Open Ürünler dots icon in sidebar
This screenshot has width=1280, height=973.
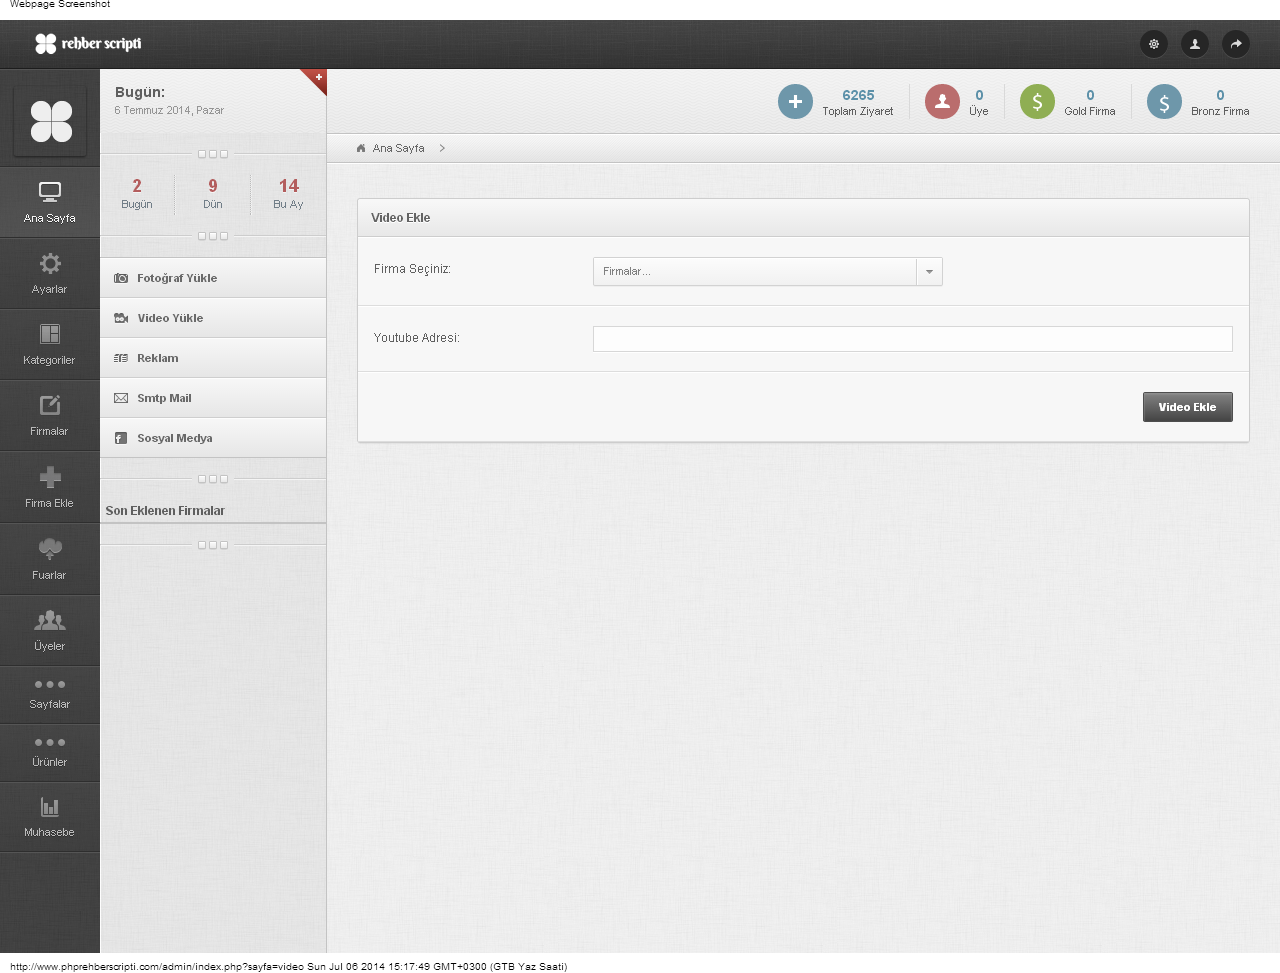(x=50, y=743)
